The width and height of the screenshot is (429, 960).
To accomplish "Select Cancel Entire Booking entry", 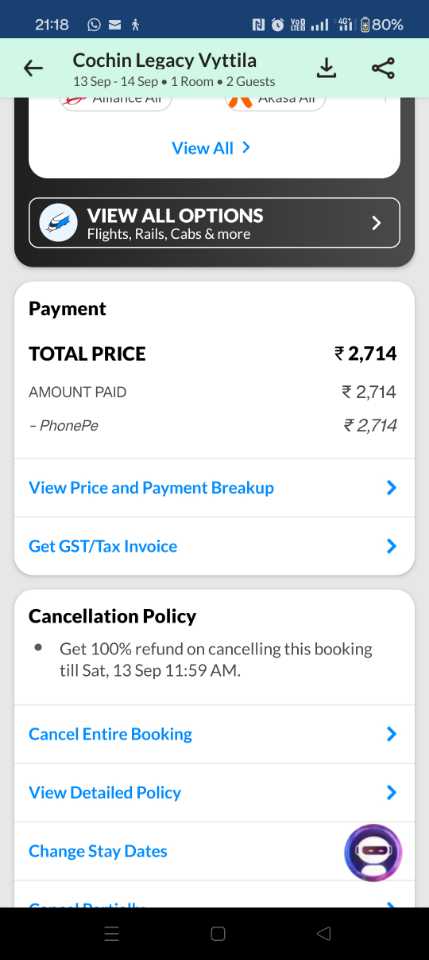I will [x=214, y=734].
